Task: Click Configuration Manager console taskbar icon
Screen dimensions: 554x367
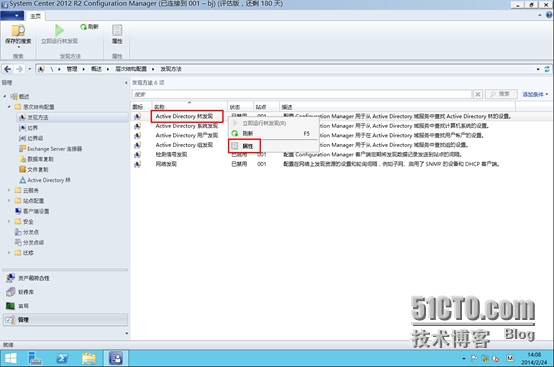Action: click(116, 359)
